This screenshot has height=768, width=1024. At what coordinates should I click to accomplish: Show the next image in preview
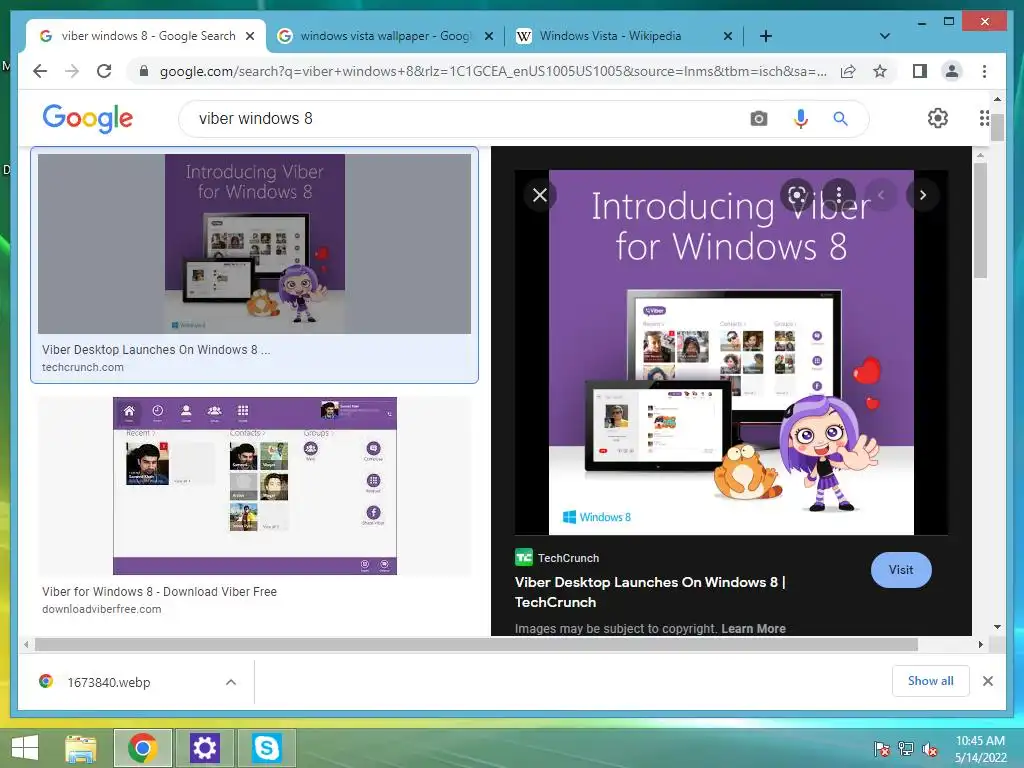pyautogui.click(x=923, y=195)
